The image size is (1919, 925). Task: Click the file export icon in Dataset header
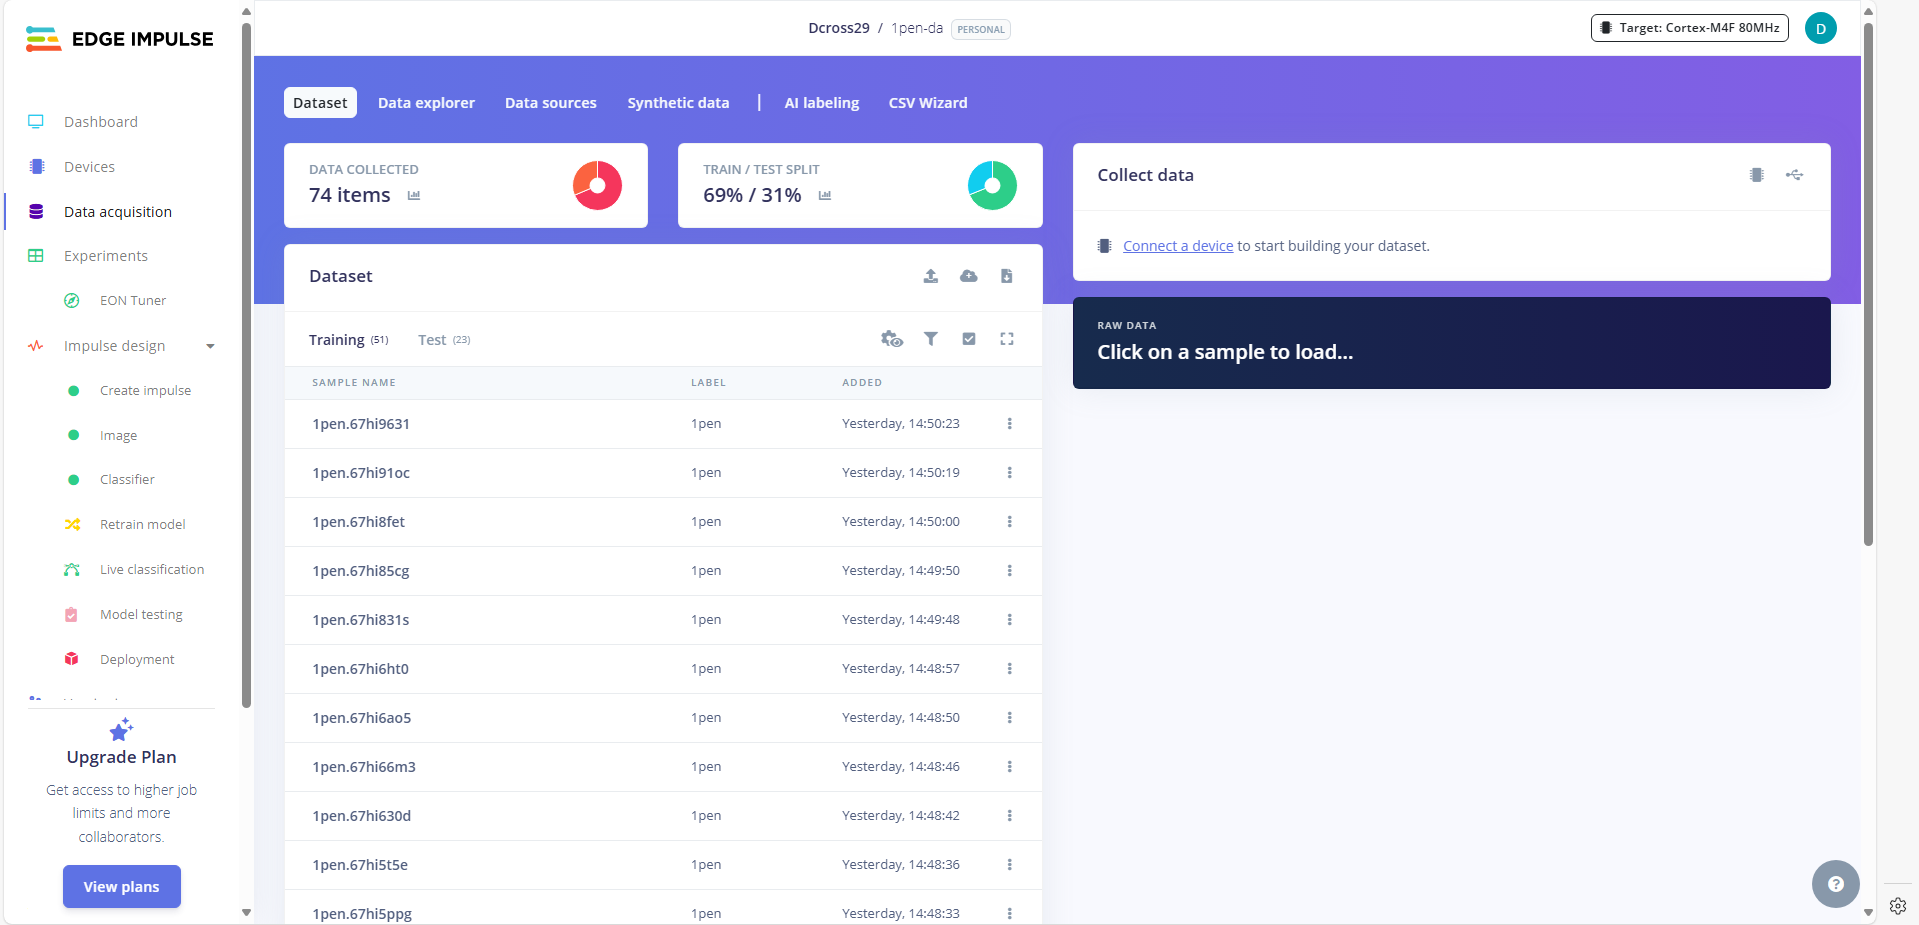point(1006,276)
